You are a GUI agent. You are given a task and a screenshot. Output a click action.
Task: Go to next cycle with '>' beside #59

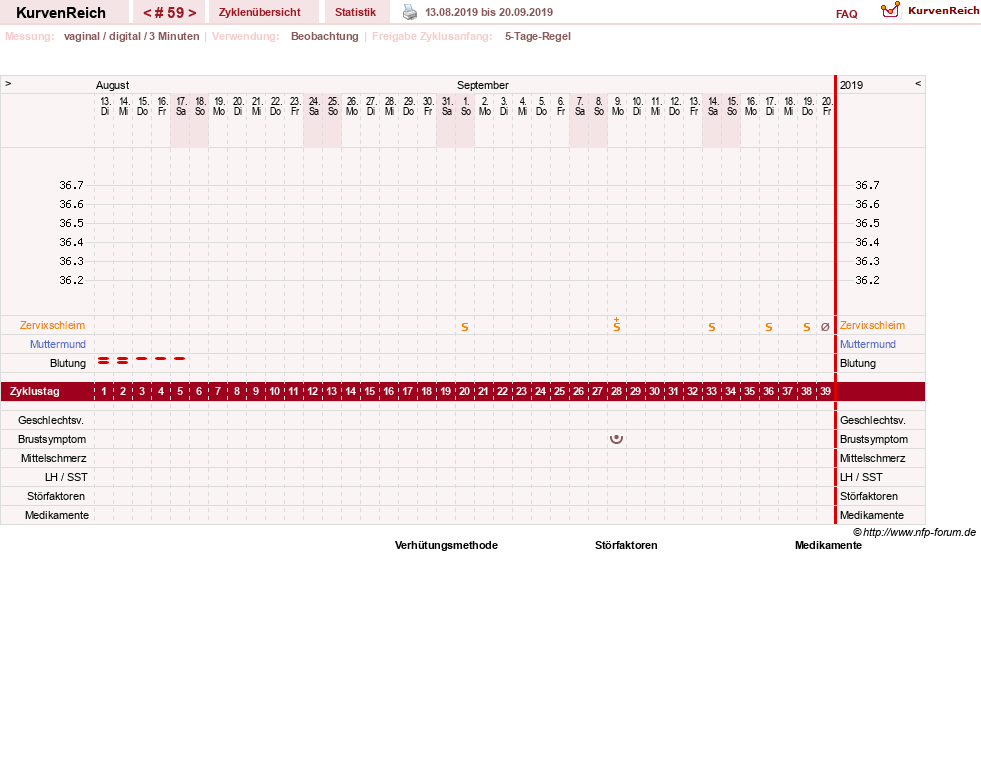pos(192,13)
